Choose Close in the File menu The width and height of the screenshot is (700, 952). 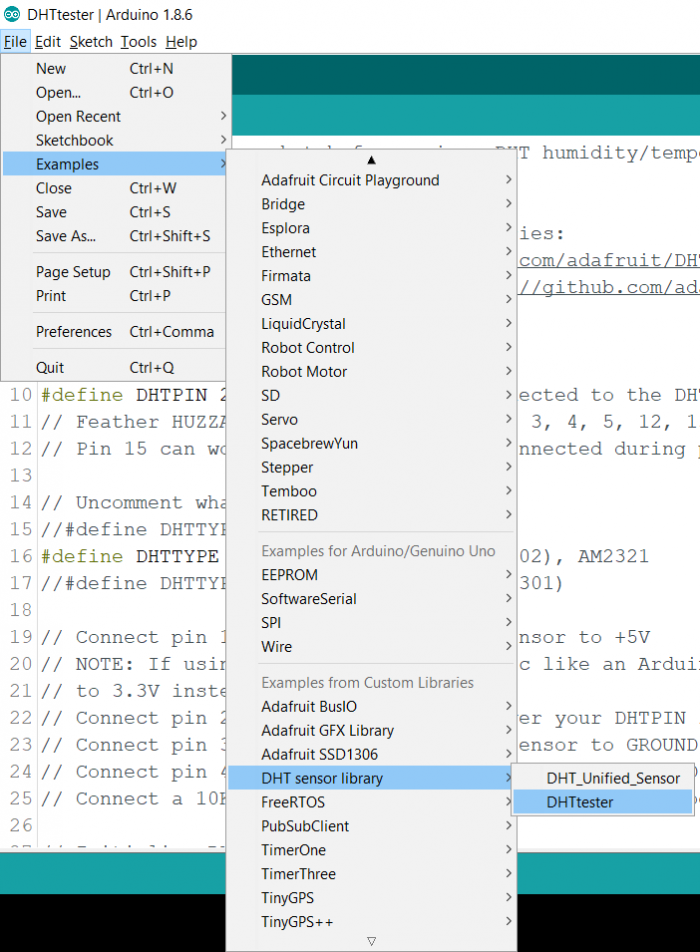click(x=115, y=188)
